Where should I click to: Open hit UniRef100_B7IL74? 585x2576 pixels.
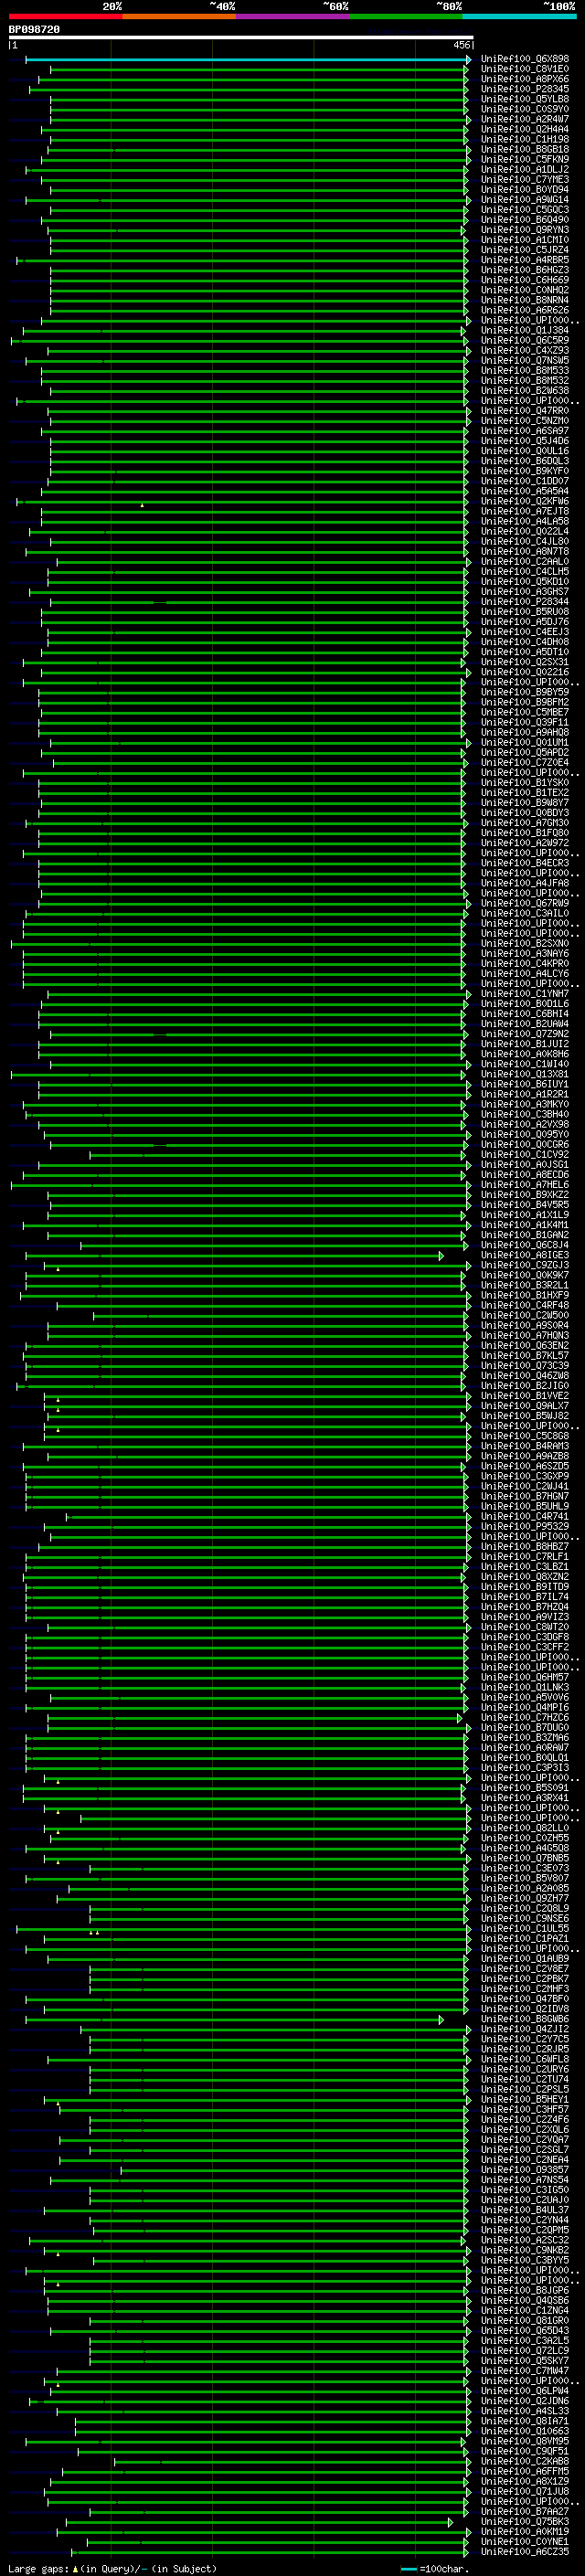point(525,1597)
